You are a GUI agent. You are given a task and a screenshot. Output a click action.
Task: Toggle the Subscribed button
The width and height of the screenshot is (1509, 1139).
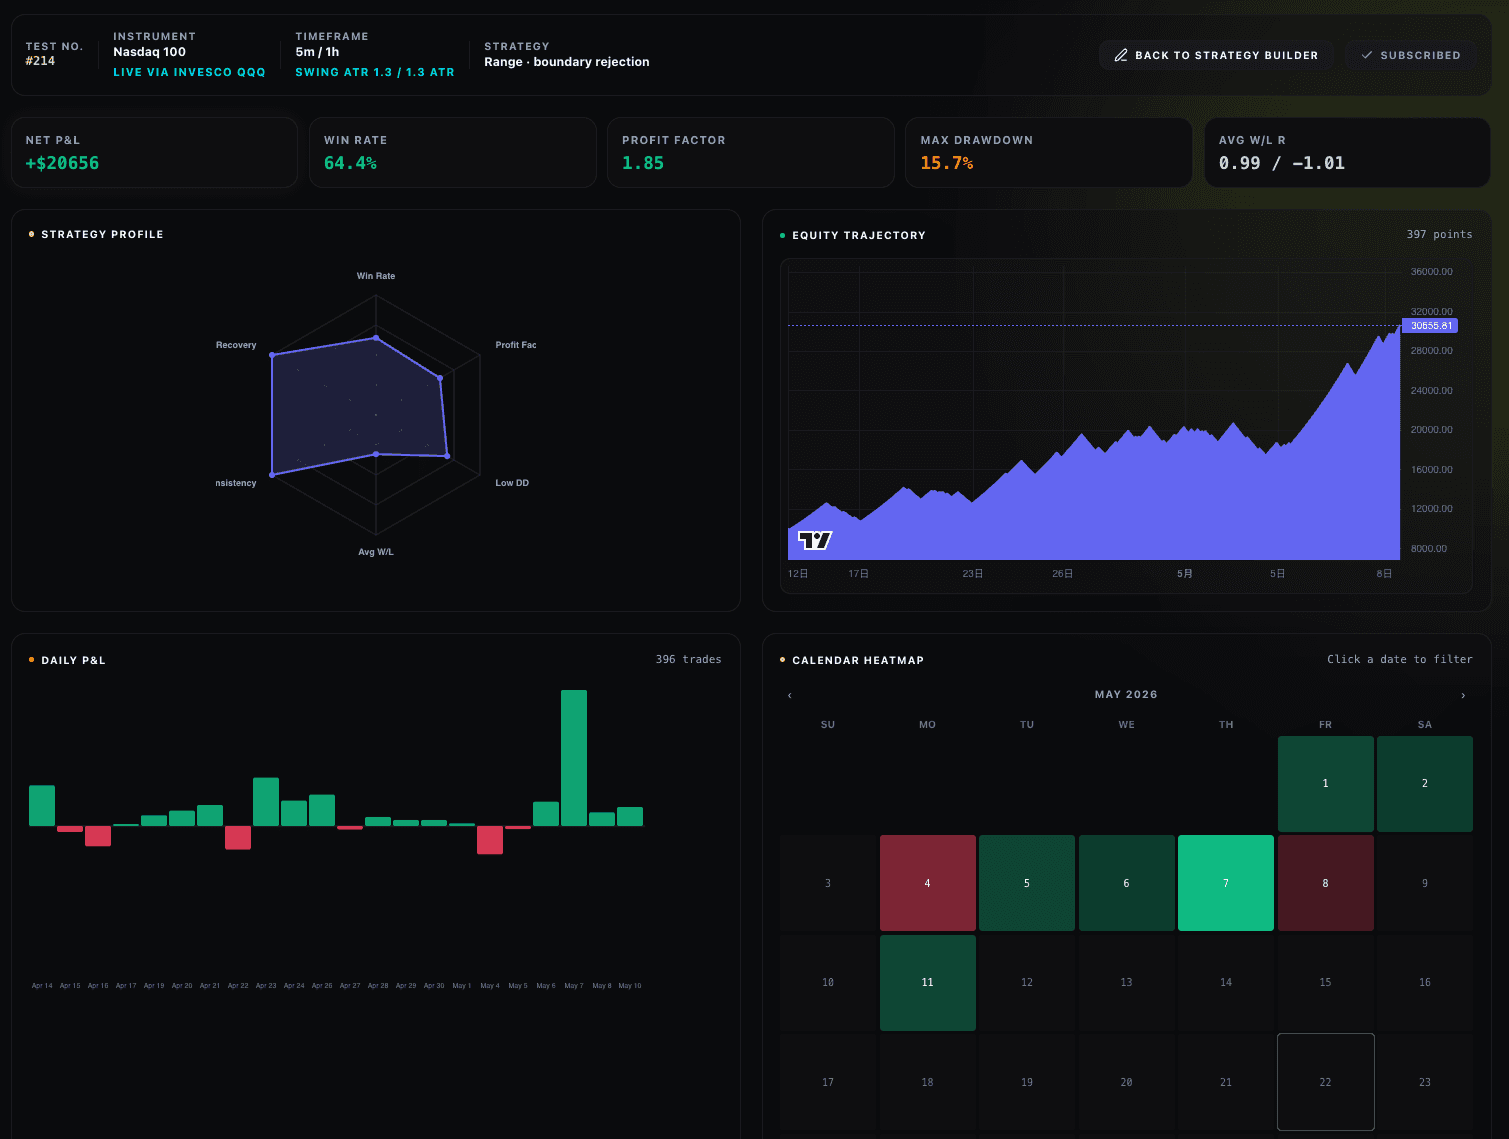tap(1411, 55)
